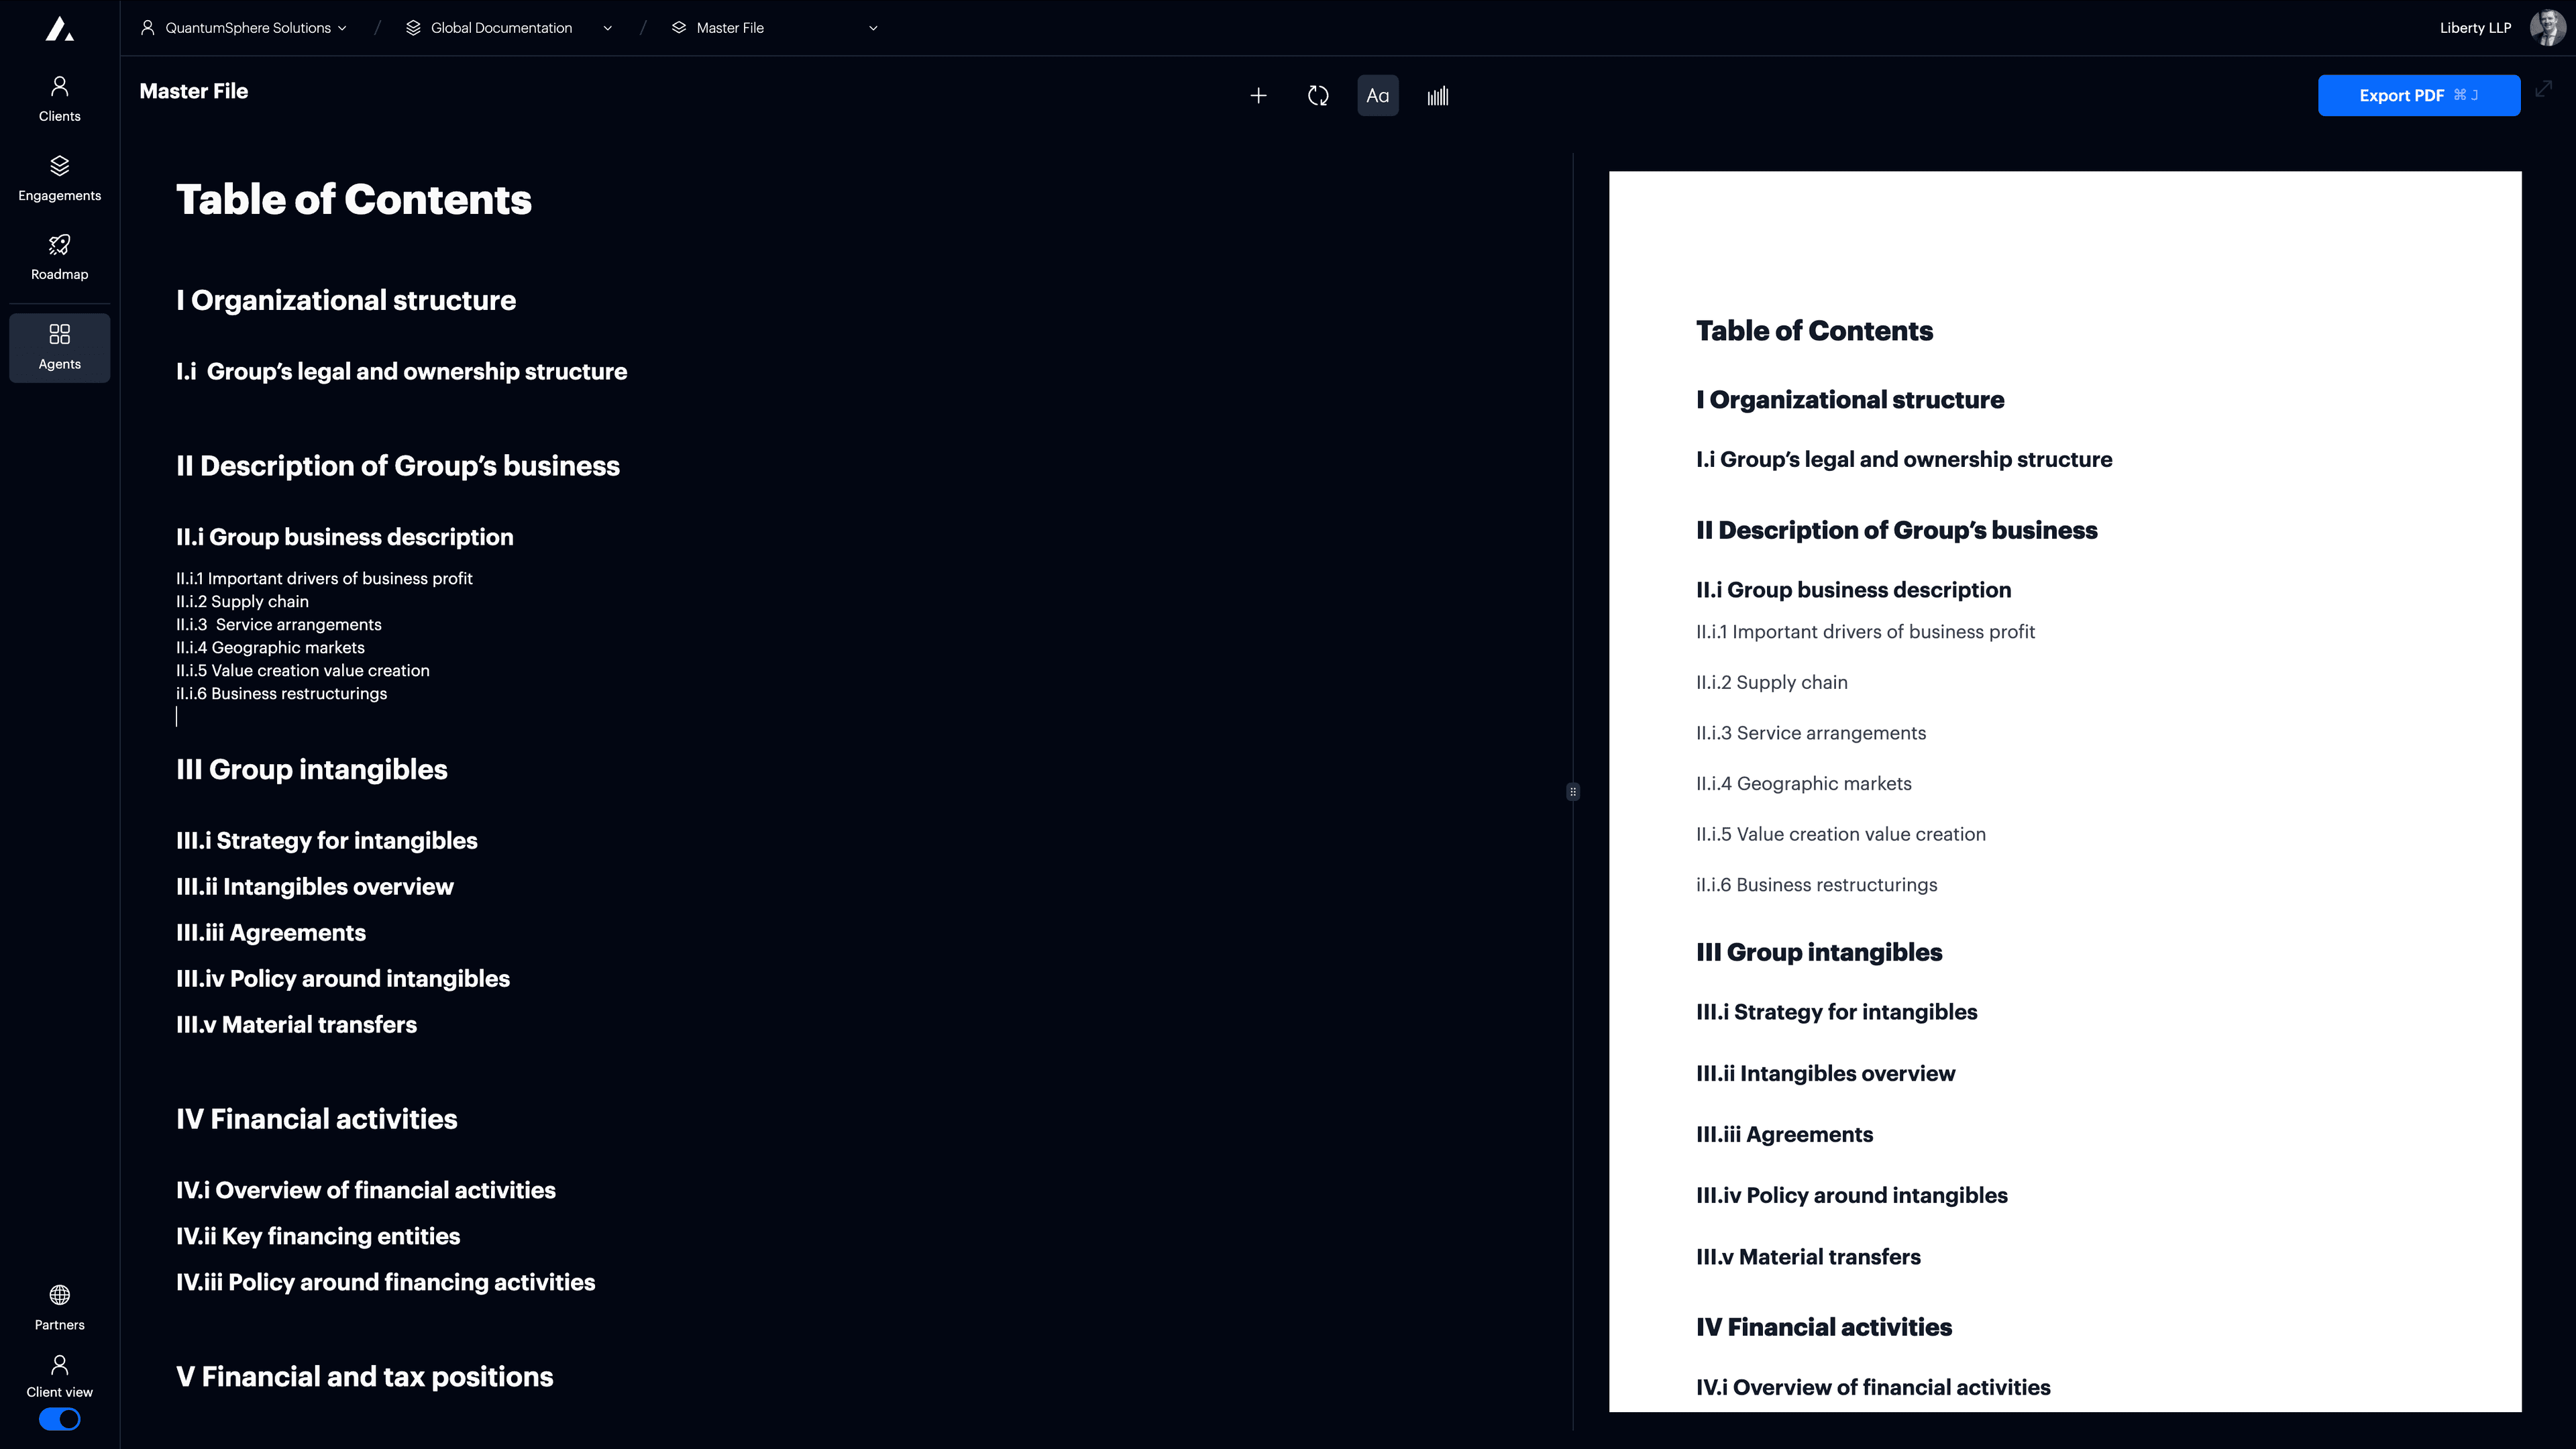Click the refresh sync icon

[x=1318, y=96]
